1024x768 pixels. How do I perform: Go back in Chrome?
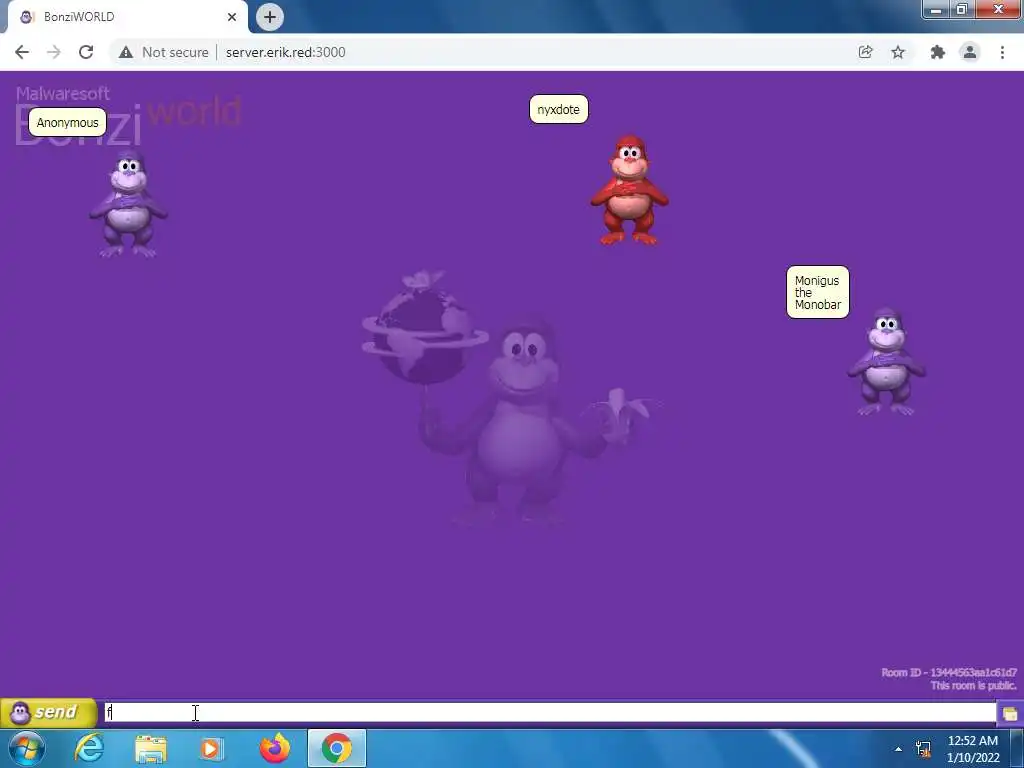pyautogui.click(x=22, y=52)
